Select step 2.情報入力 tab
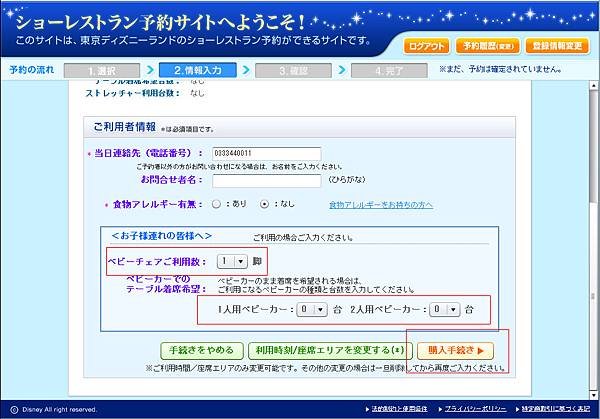This screenshot has width=600, height=419. (x=197, y=70)
